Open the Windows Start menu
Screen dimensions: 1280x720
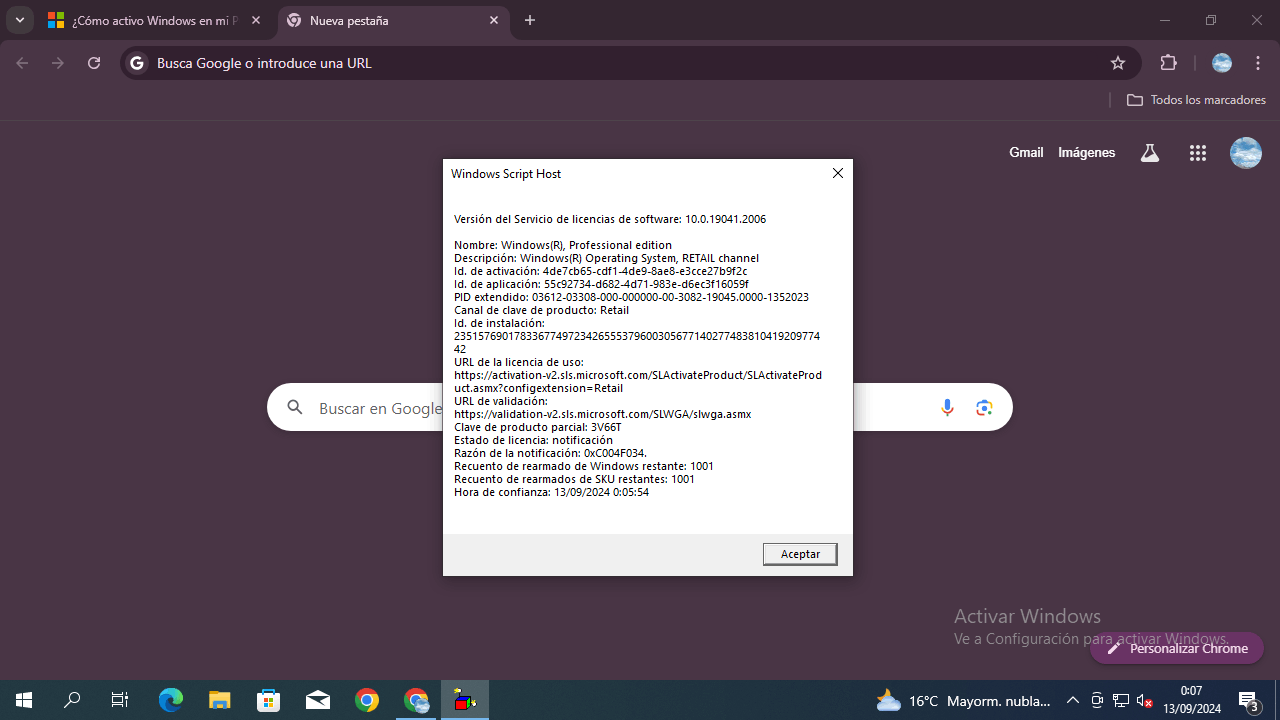tap(24, 700)
